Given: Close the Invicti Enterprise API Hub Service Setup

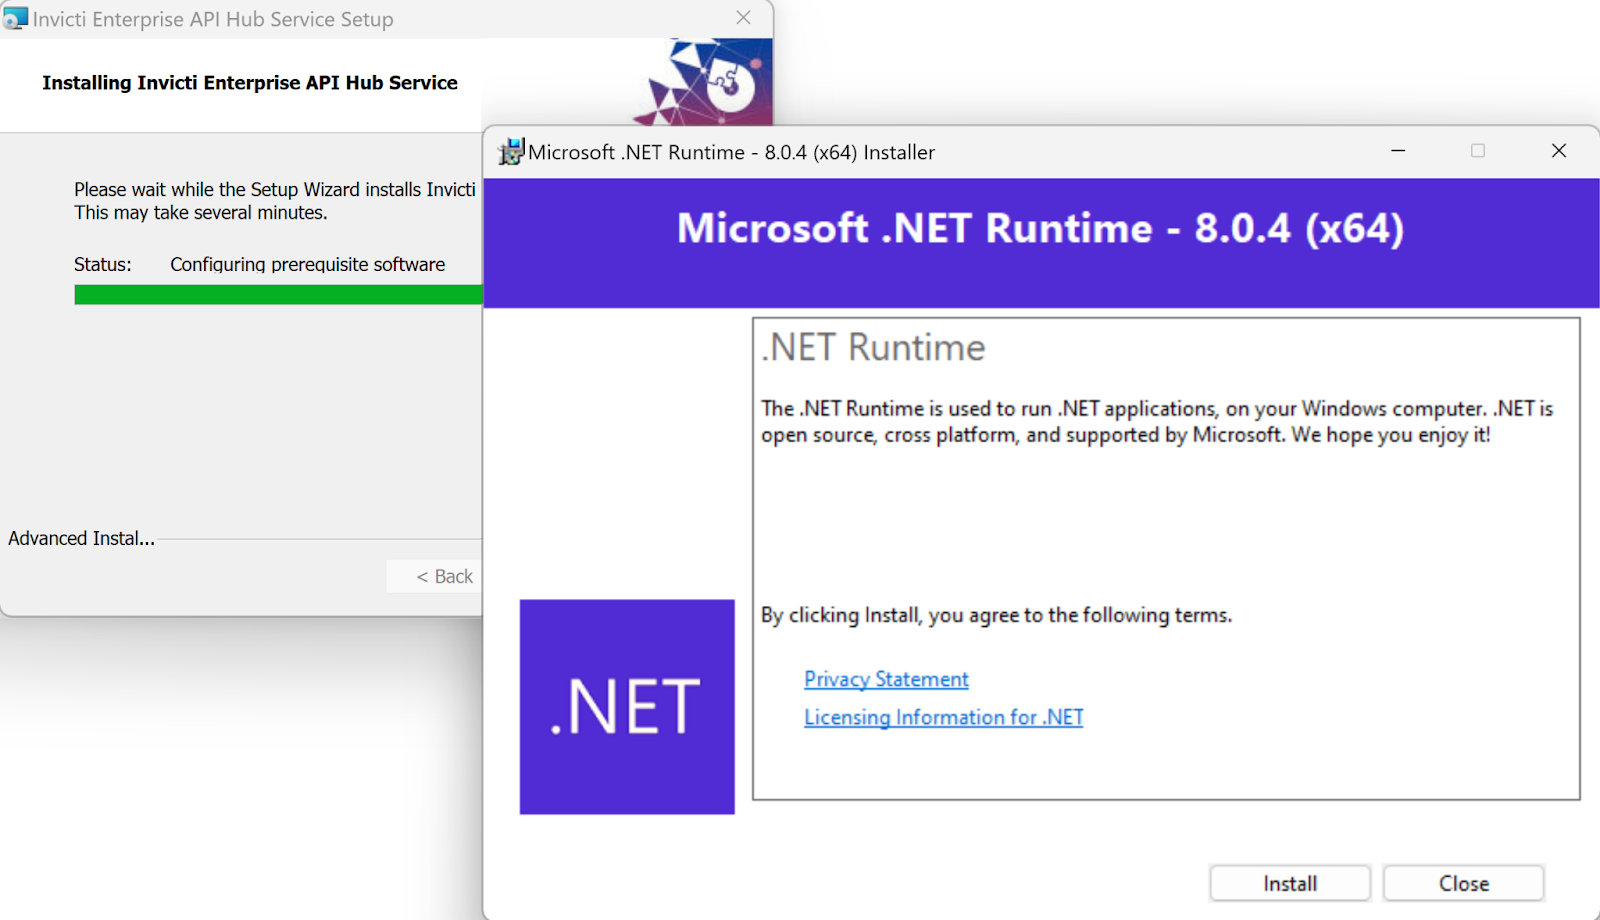Looking at the screenshot, I should tap(743, 18).
